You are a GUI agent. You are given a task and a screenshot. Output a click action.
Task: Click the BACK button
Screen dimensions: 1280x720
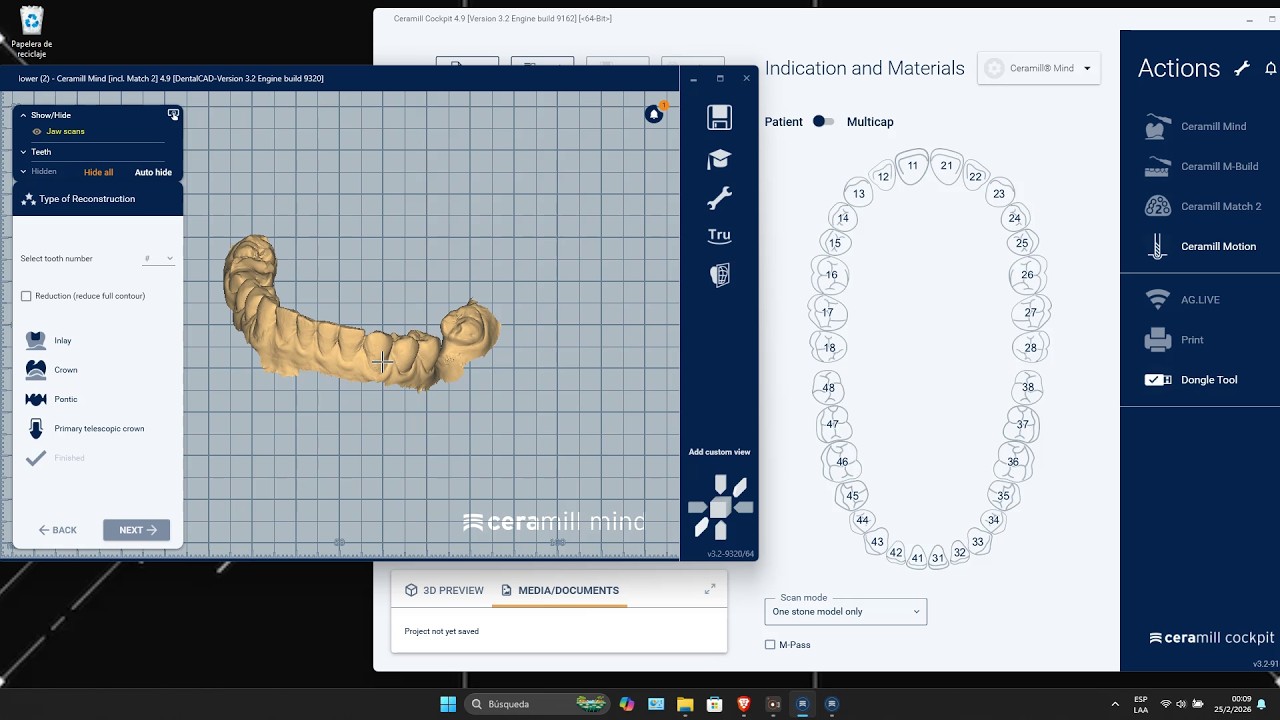pyautogui.click(x=58, y=530)
